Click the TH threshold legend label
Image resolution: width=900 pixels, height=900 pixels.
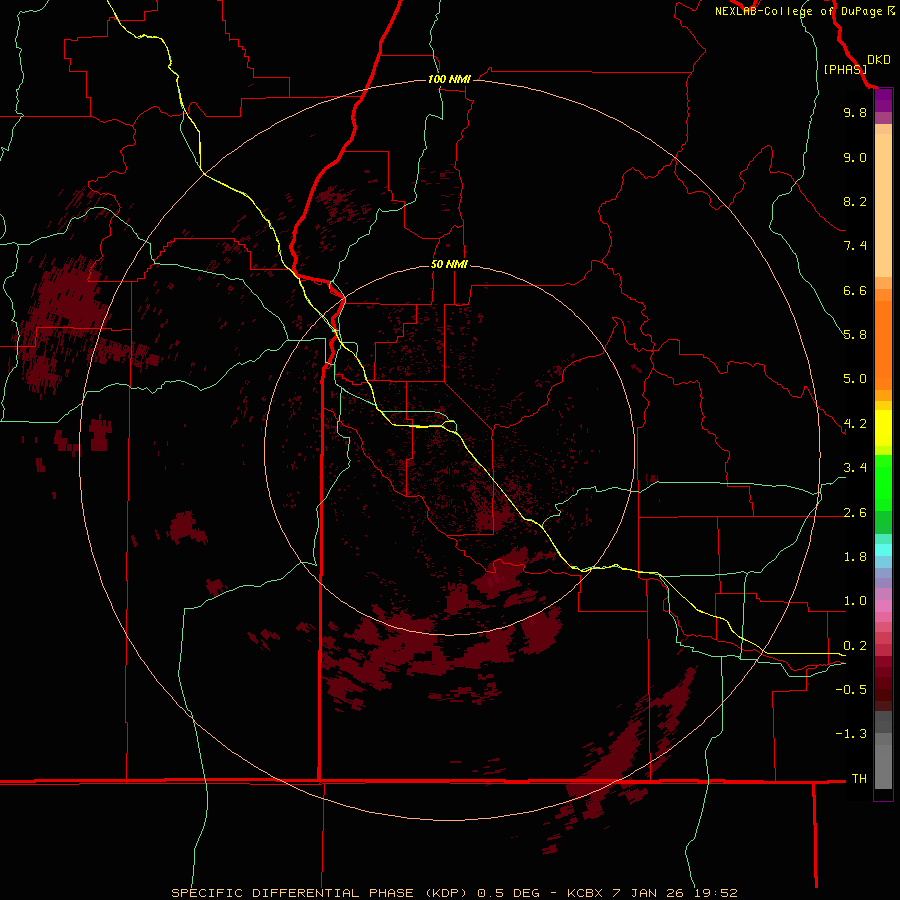coord(859,779)
